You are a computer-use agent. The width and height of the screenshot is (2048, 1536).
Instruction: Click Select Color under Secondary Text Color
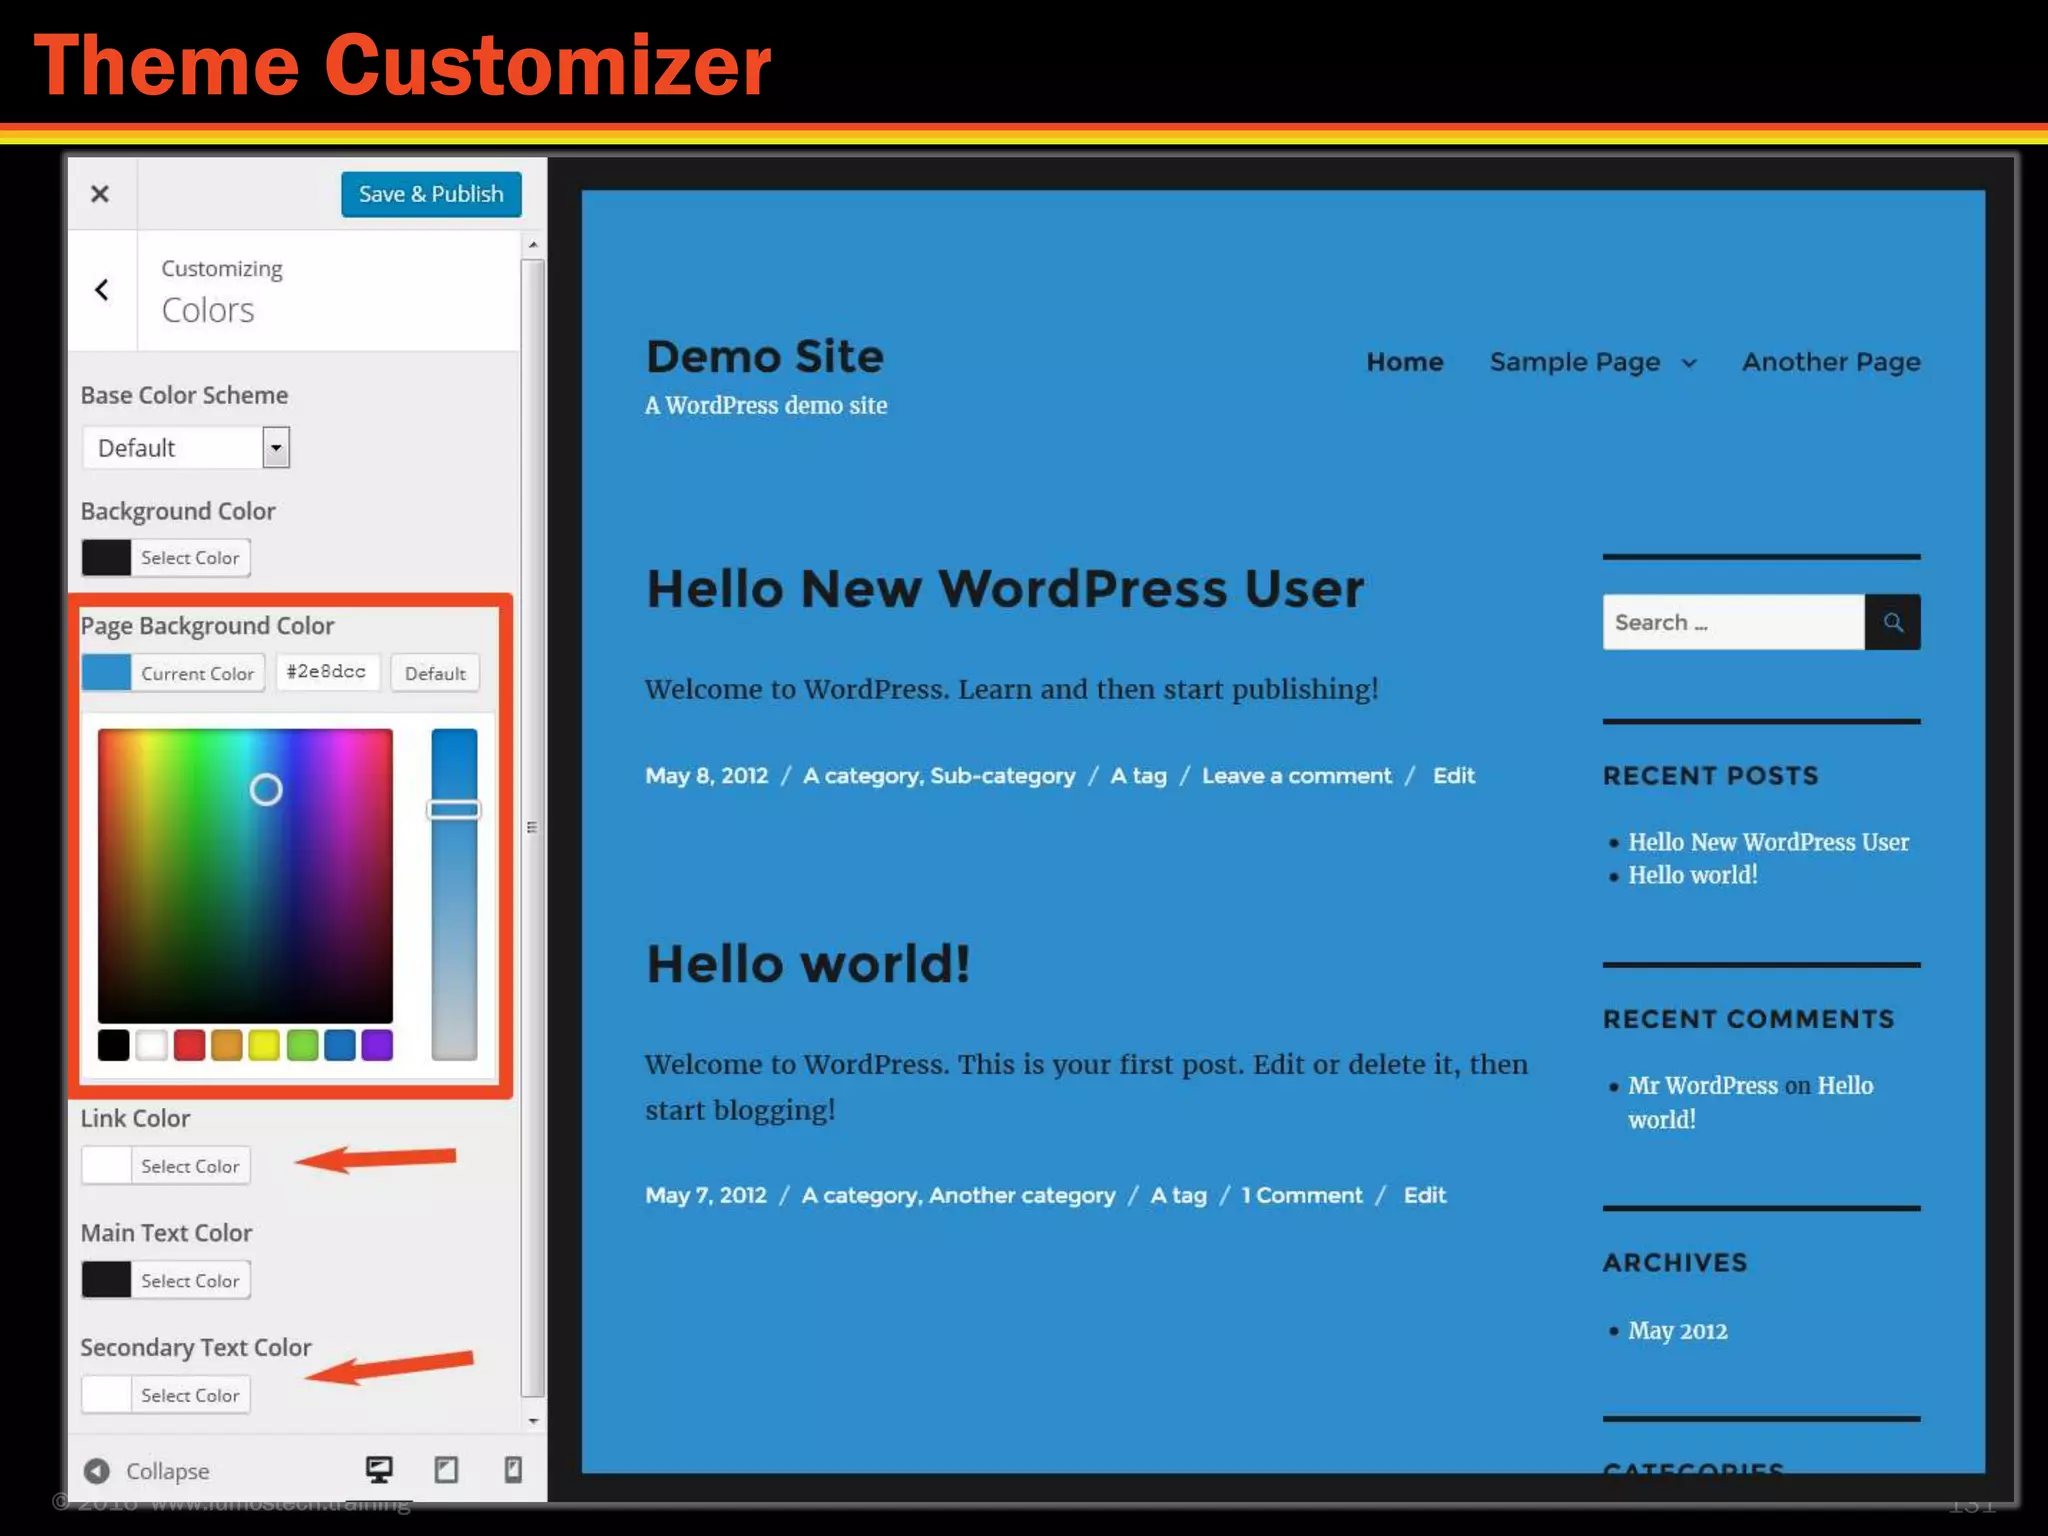pos(190,1395)
